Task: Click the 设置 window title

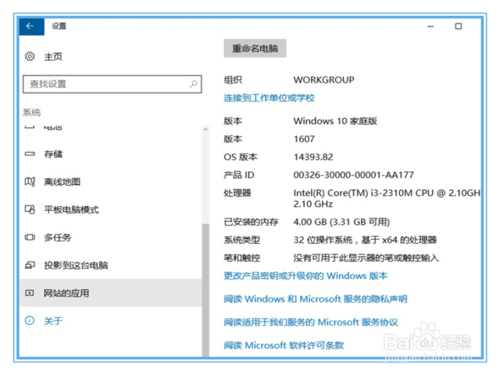Action: [x=59, y=26]
